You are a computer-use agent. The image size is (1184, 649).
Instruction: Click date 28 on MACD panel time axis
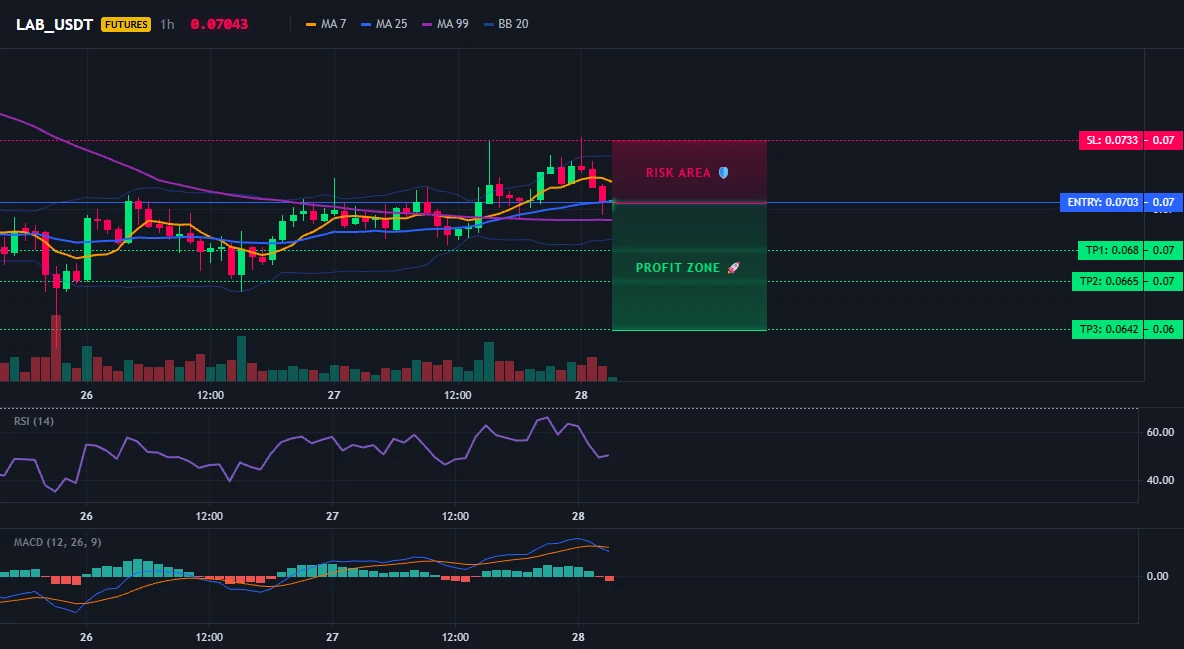pos(579,637)
